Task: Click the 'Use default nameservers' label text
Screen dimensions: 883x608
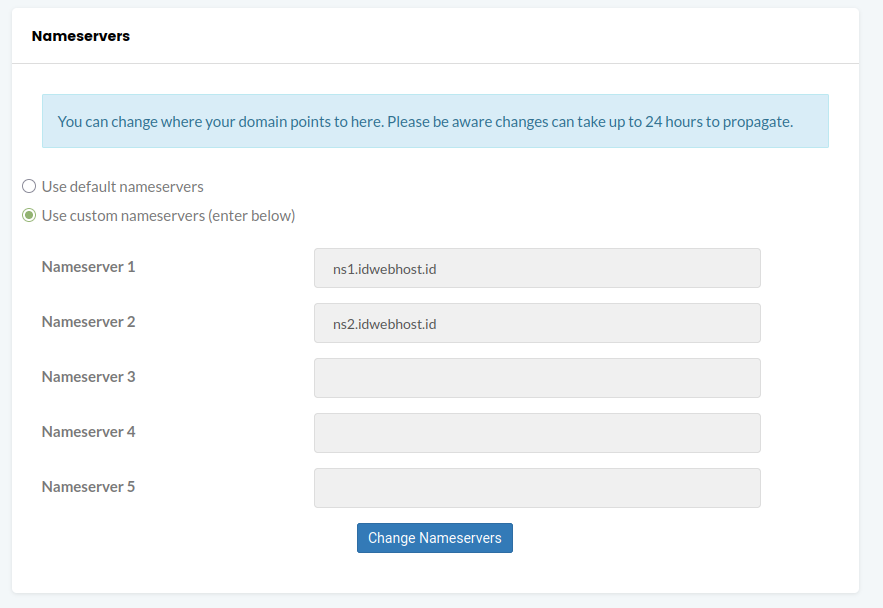Action: 122,187
